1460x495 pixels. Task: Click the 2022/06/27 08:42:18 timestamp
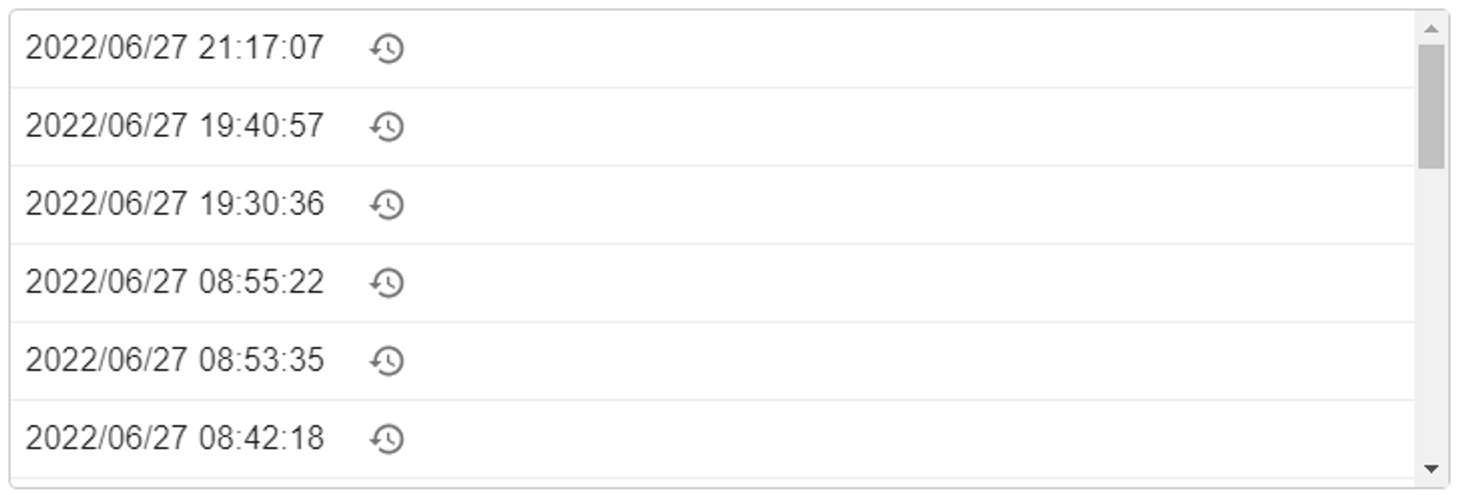(175, 438)
